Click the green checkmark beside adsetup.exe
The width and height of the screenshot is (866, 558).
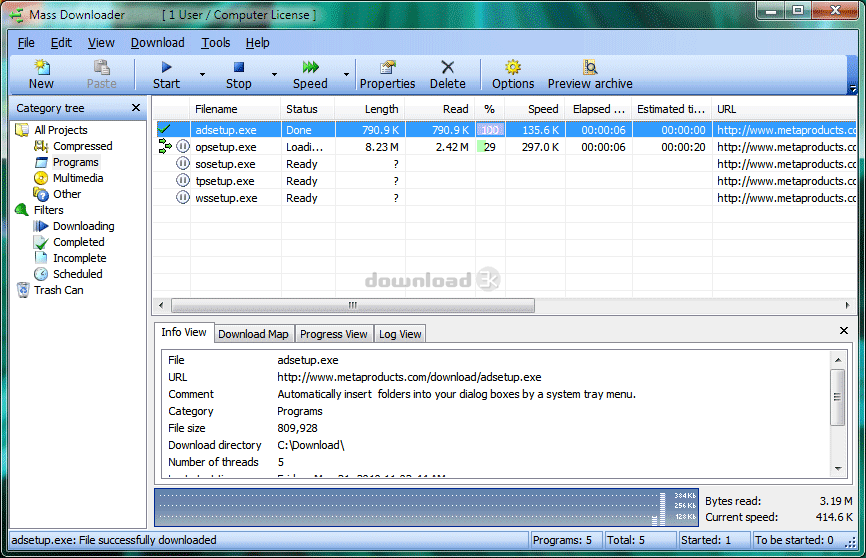(x=164, y=129)
